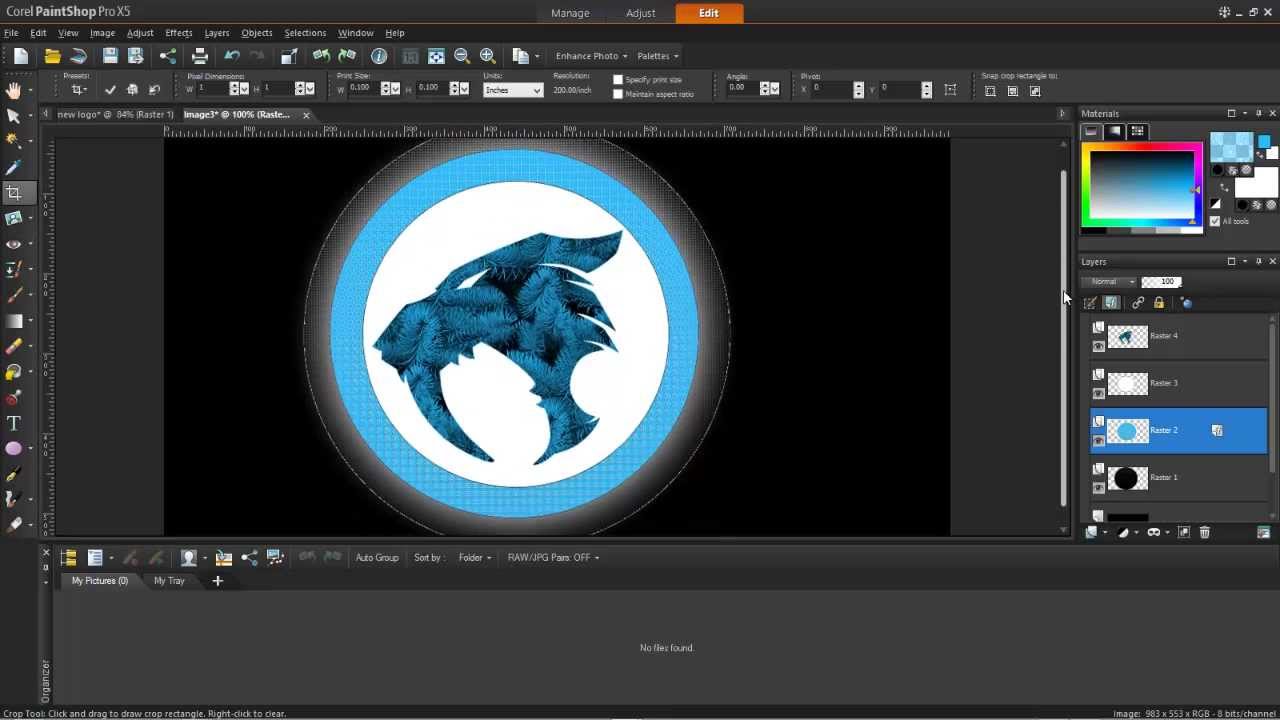Screen dimensions: 1280x720
Task: Expand the pixel width dropdown arrow
Action: 244,90
